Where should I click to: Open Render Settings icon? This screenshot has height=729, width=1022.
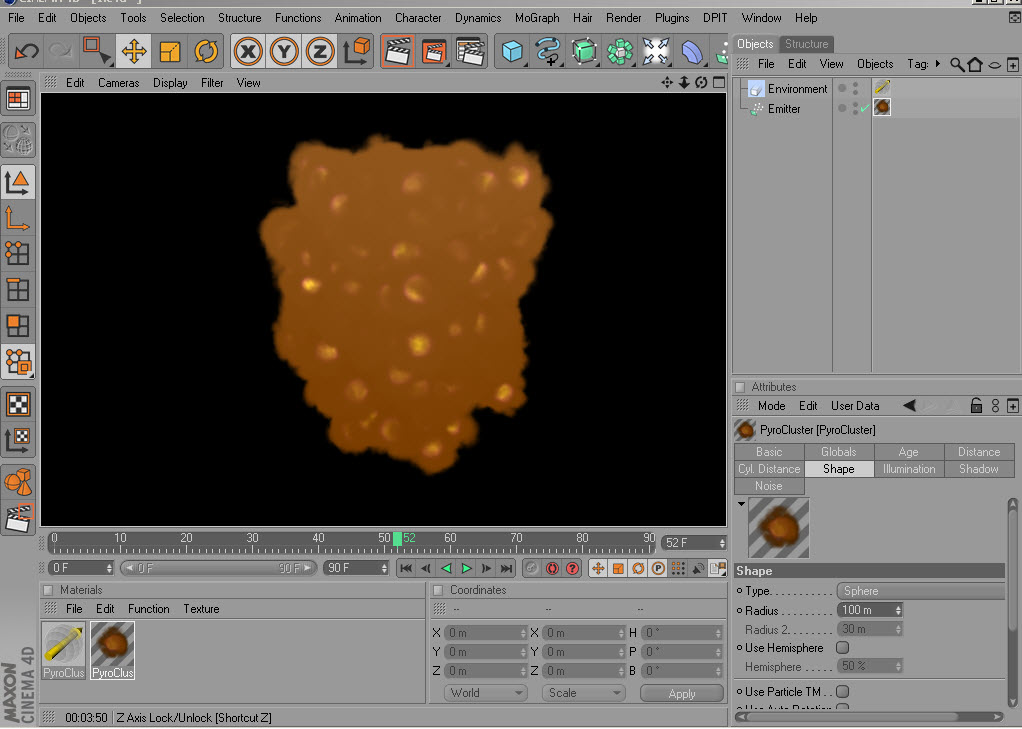point(471,51)
